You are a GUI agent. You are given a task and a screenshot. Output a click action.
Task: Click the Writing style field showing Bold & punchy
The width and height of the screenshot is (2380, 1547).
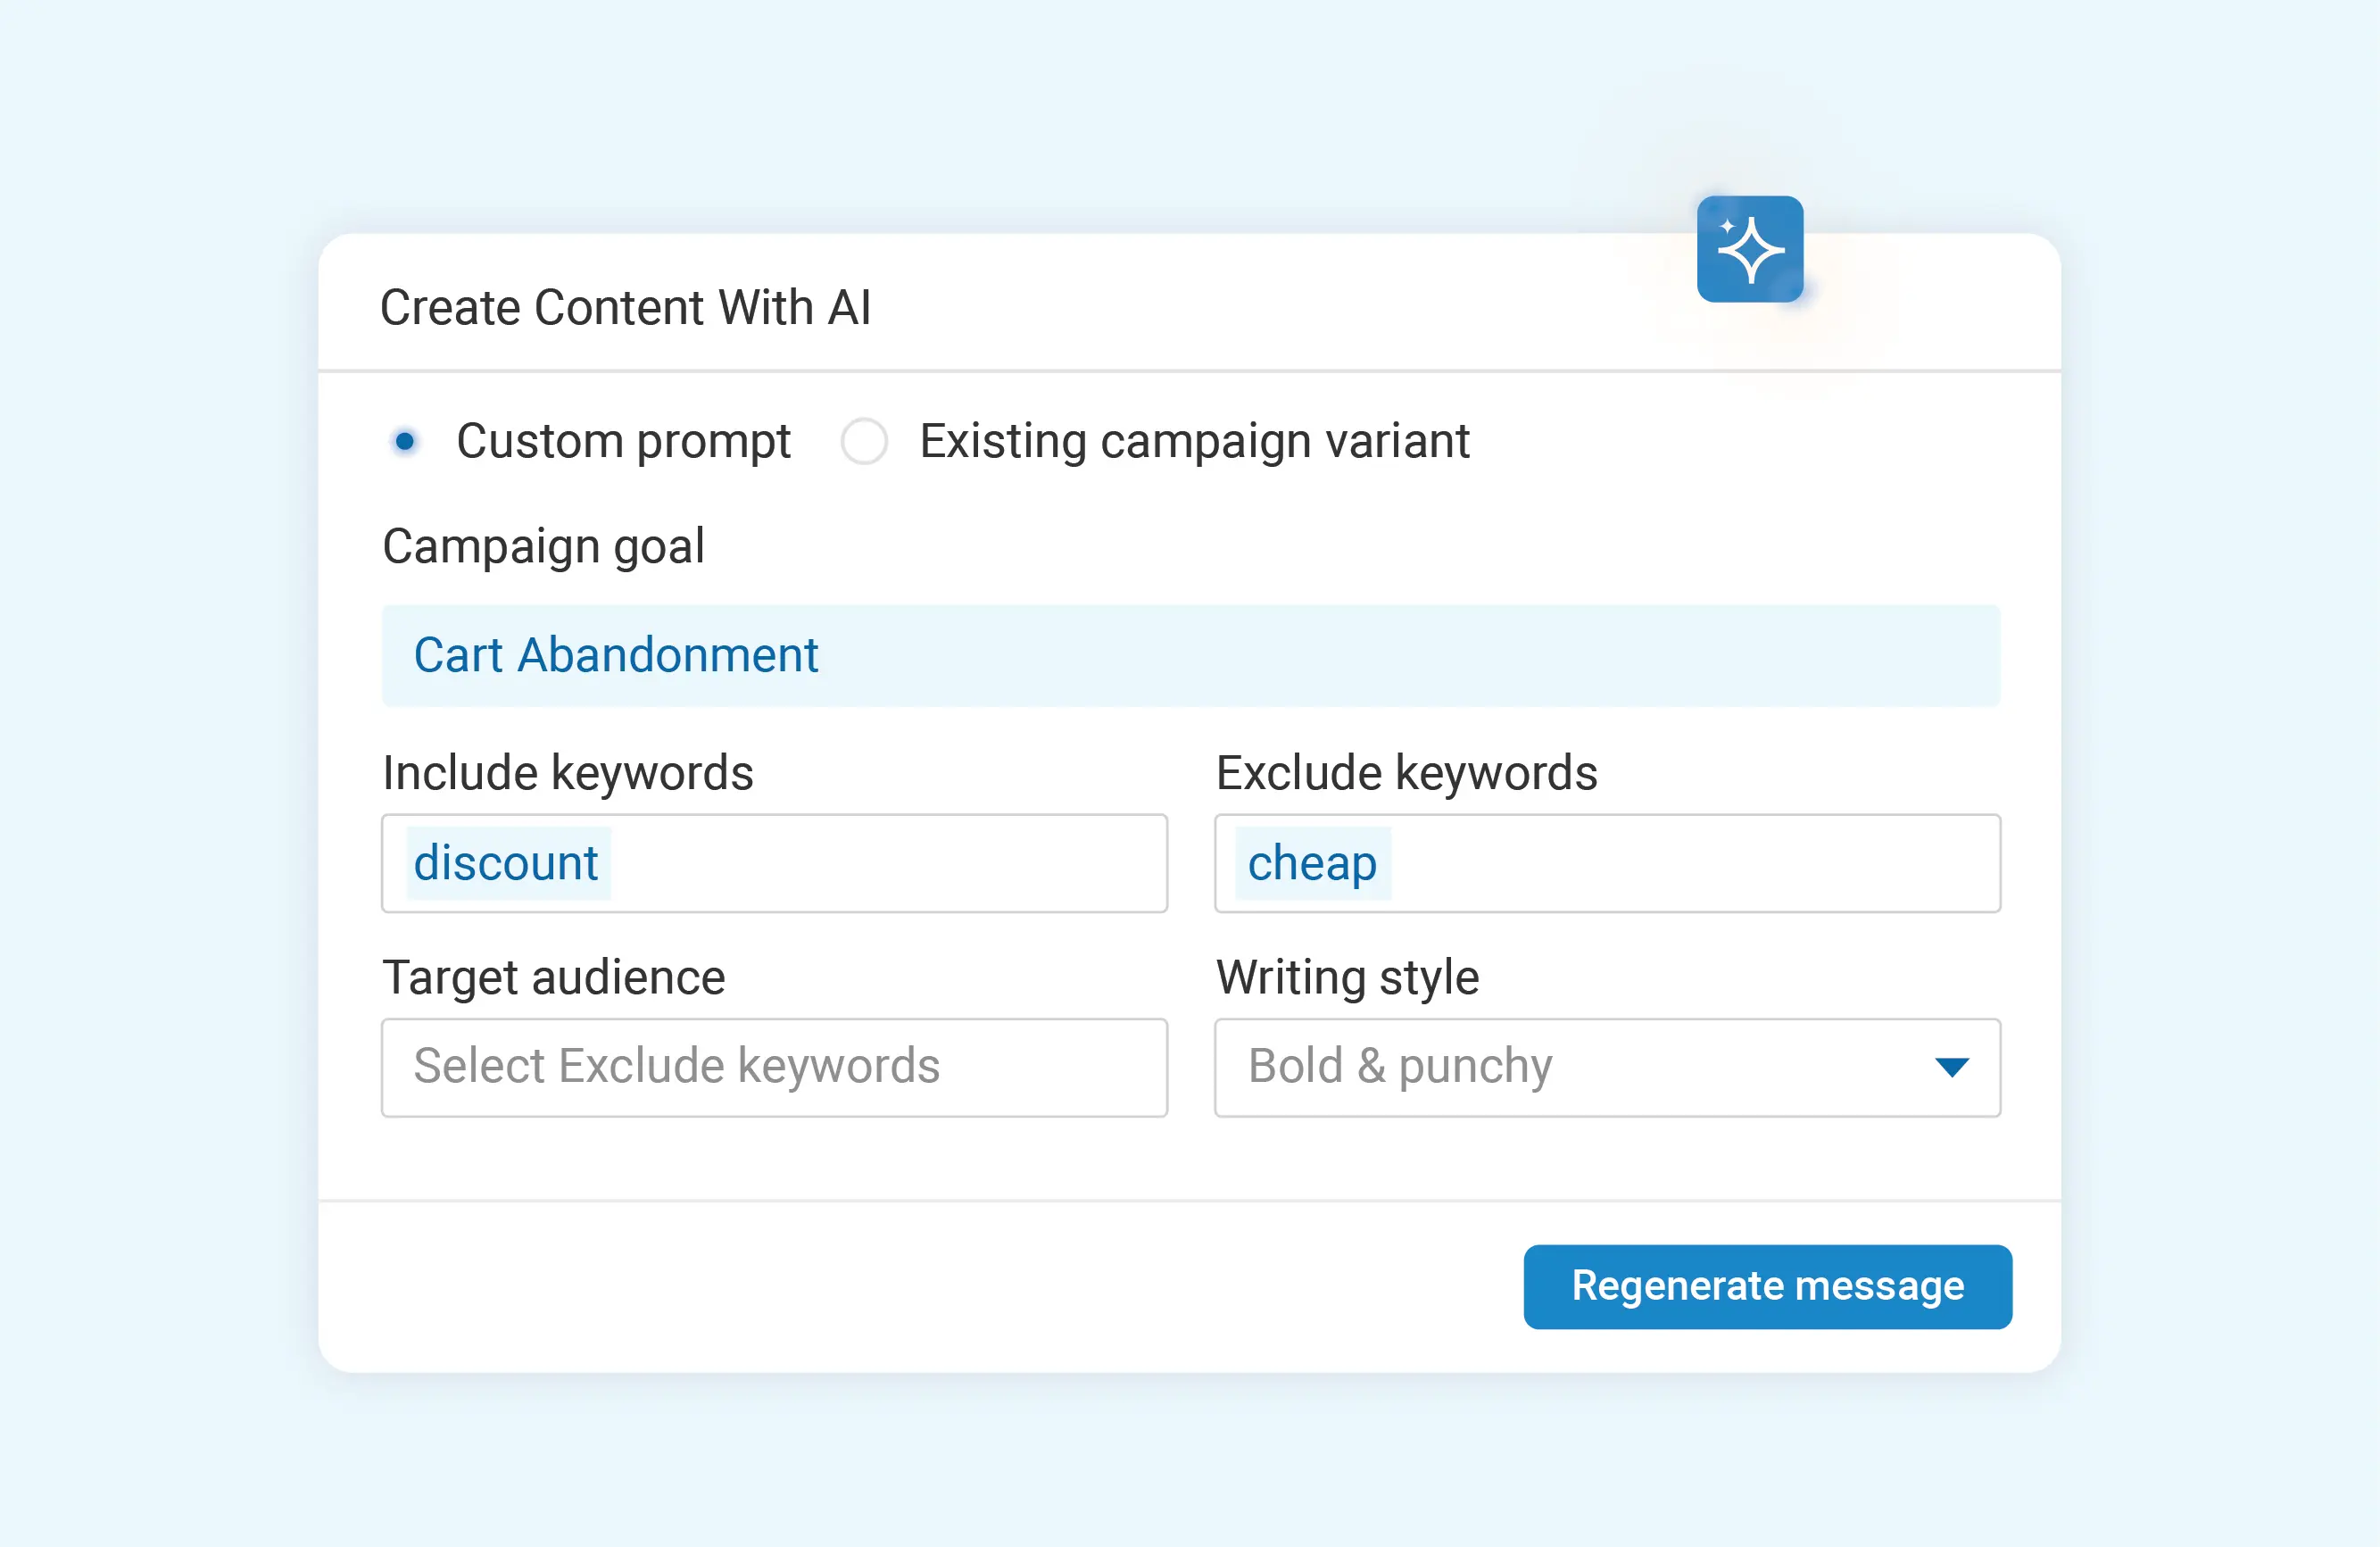point(1605,1067)
